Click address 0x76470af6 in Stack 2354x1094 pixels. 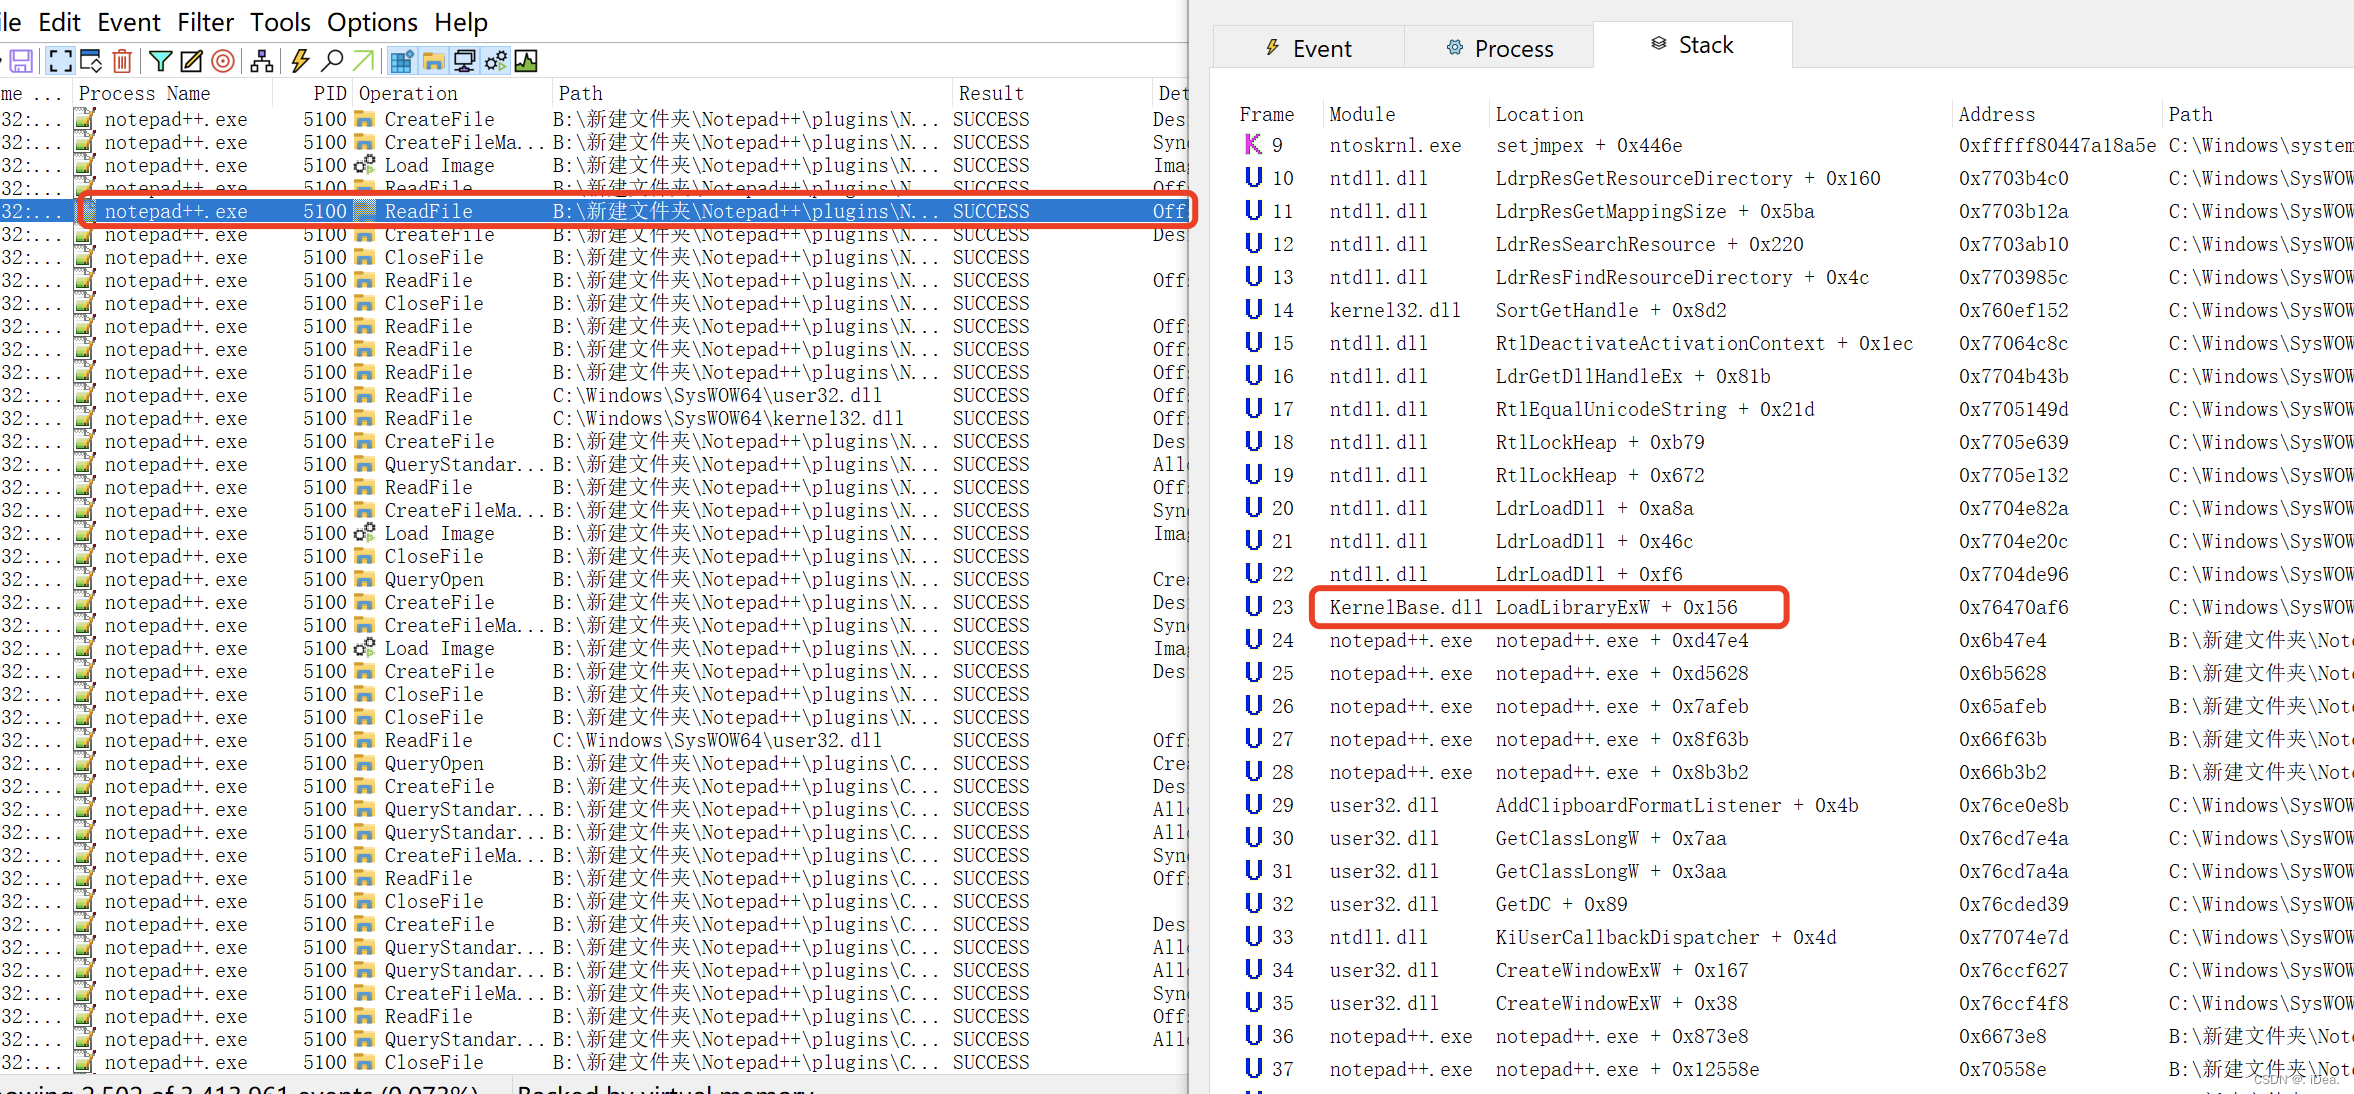(x=2013, y=607)
